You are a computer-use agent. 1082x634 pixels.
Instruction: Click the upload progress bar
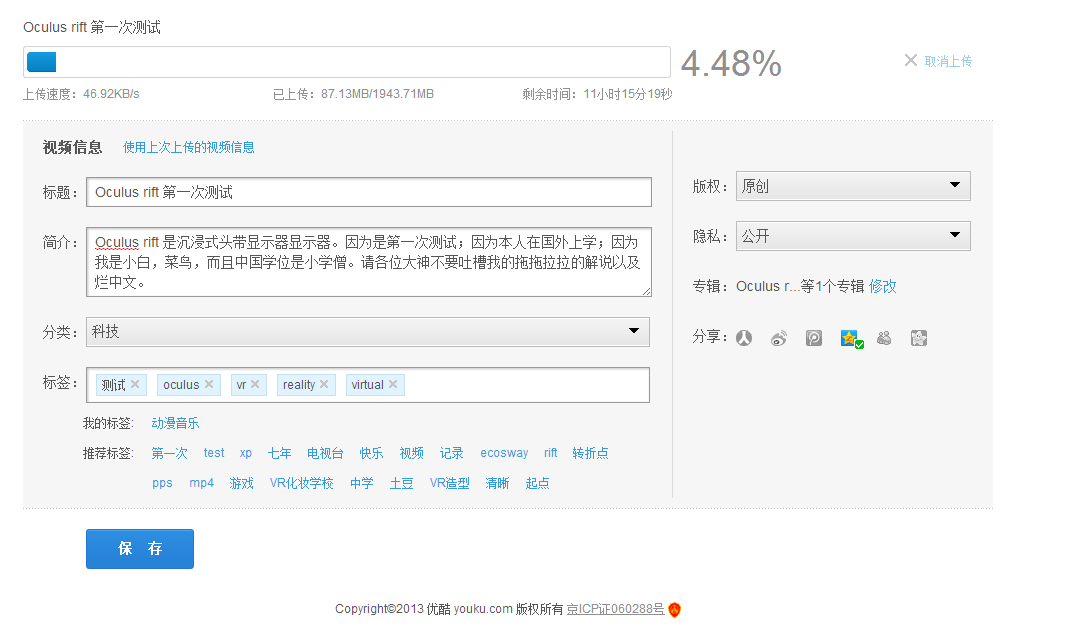coord(347,62)
